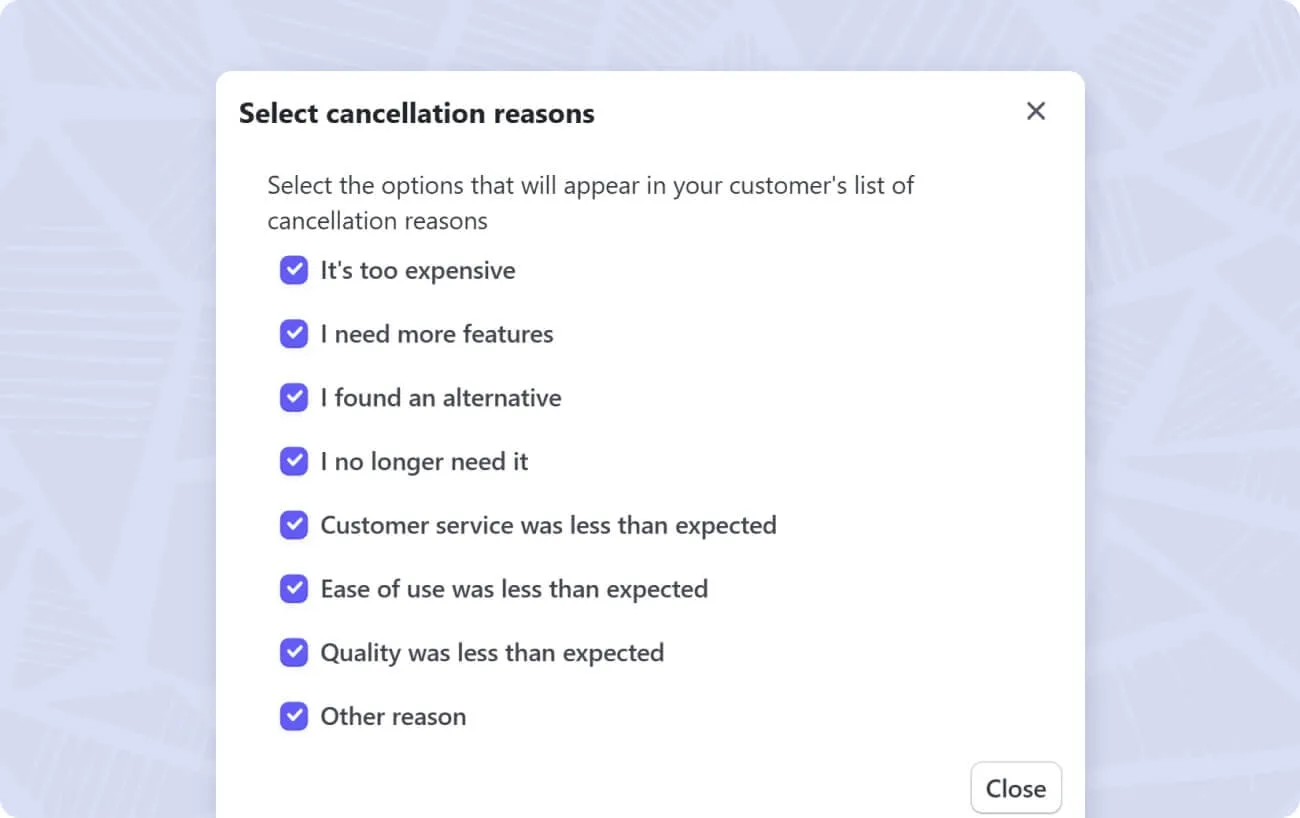Click the instruction text under the title
This screenshot has width=1300, height=818.
click(591, 203)
